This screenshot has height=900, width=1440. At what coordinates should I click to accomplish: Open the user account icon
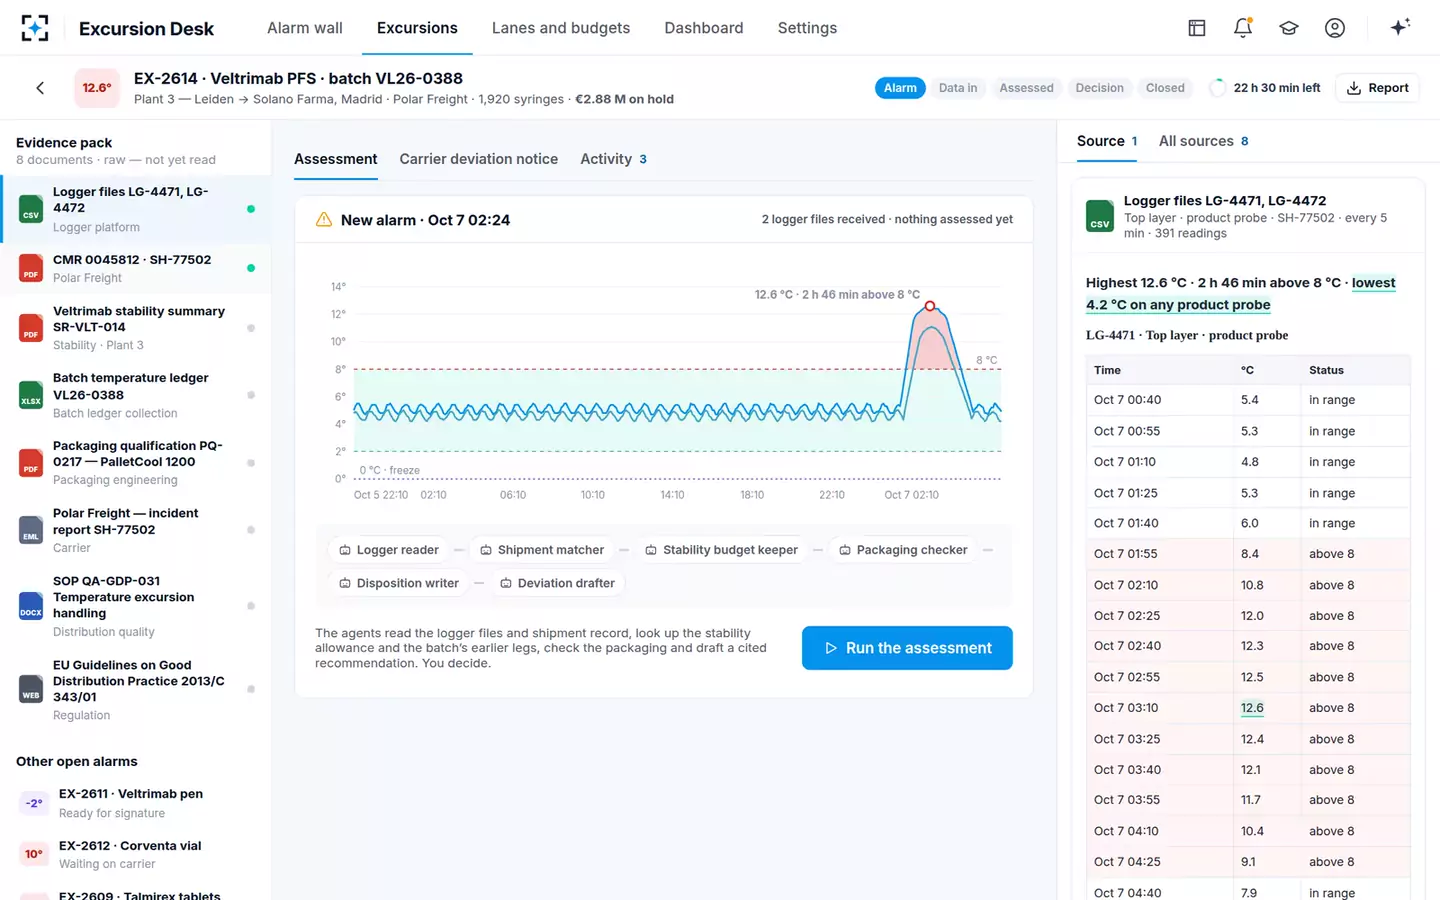click(1335, 28)
